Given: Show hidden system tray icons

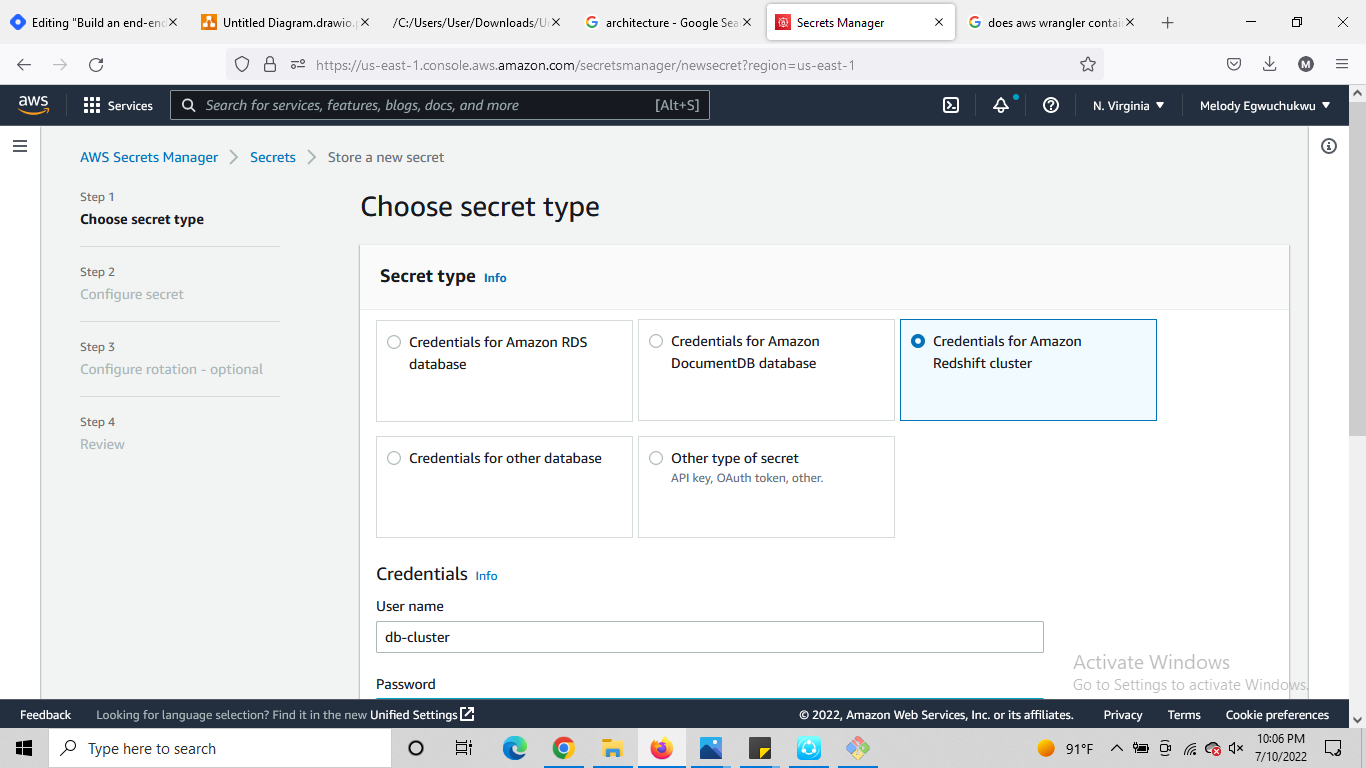Looking at the screenshot, I should coord(1116,748).
